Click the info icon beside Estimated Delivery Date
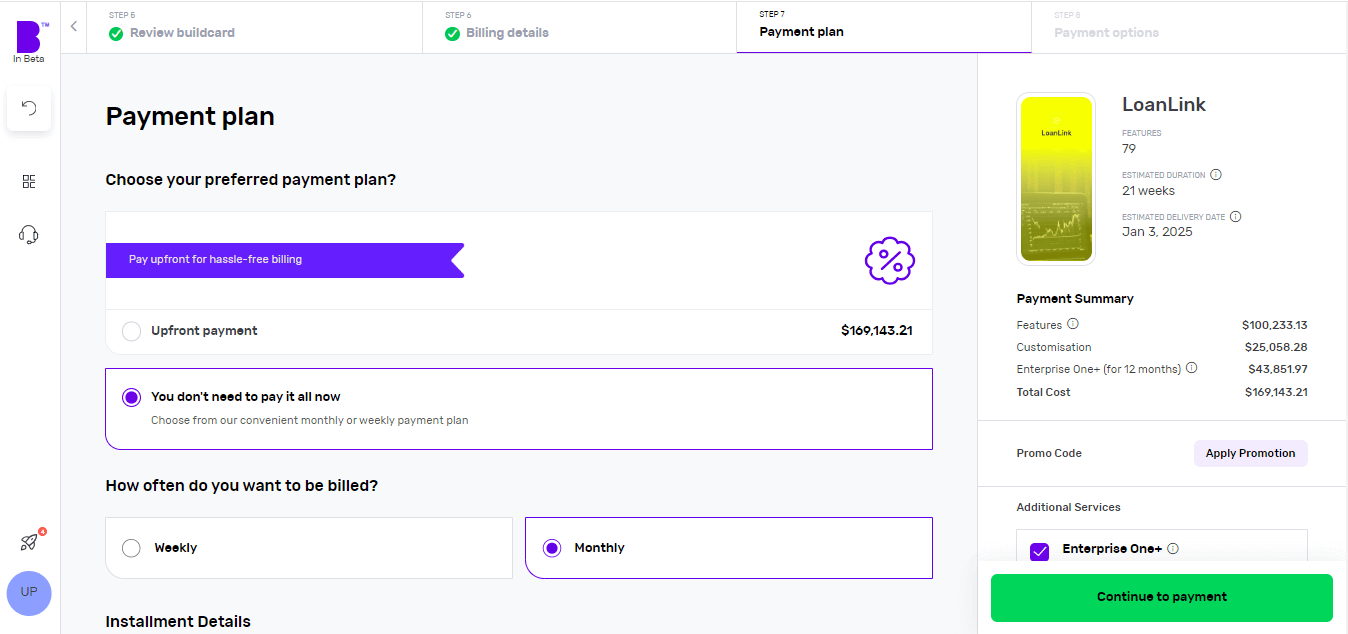The image size is (1348, 634). (1236, 217)
